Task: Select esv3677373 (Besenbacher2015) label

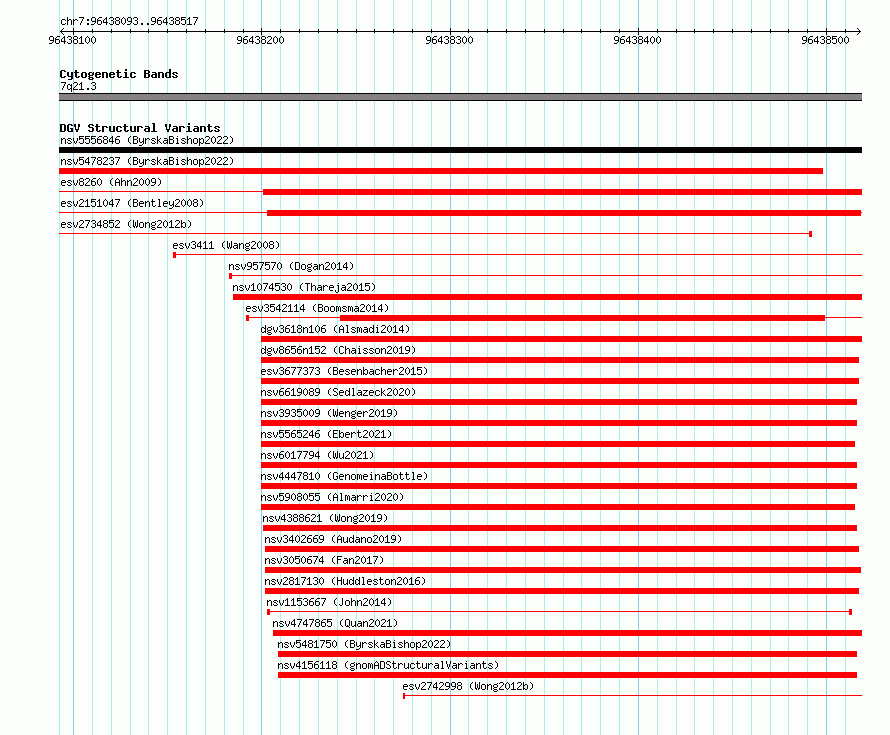Action: pyautogui.click(x=344, y=371)
